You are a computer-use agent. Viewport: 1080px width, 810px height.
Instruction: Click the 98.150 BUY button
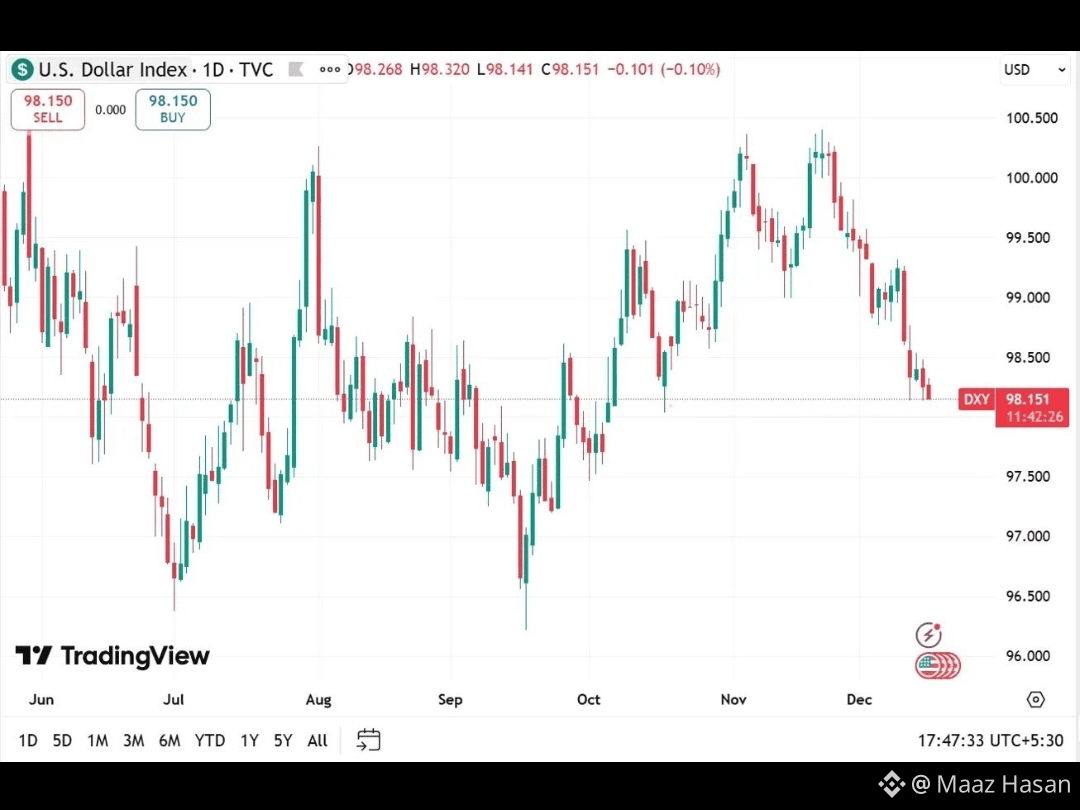(x=173, y=109)
